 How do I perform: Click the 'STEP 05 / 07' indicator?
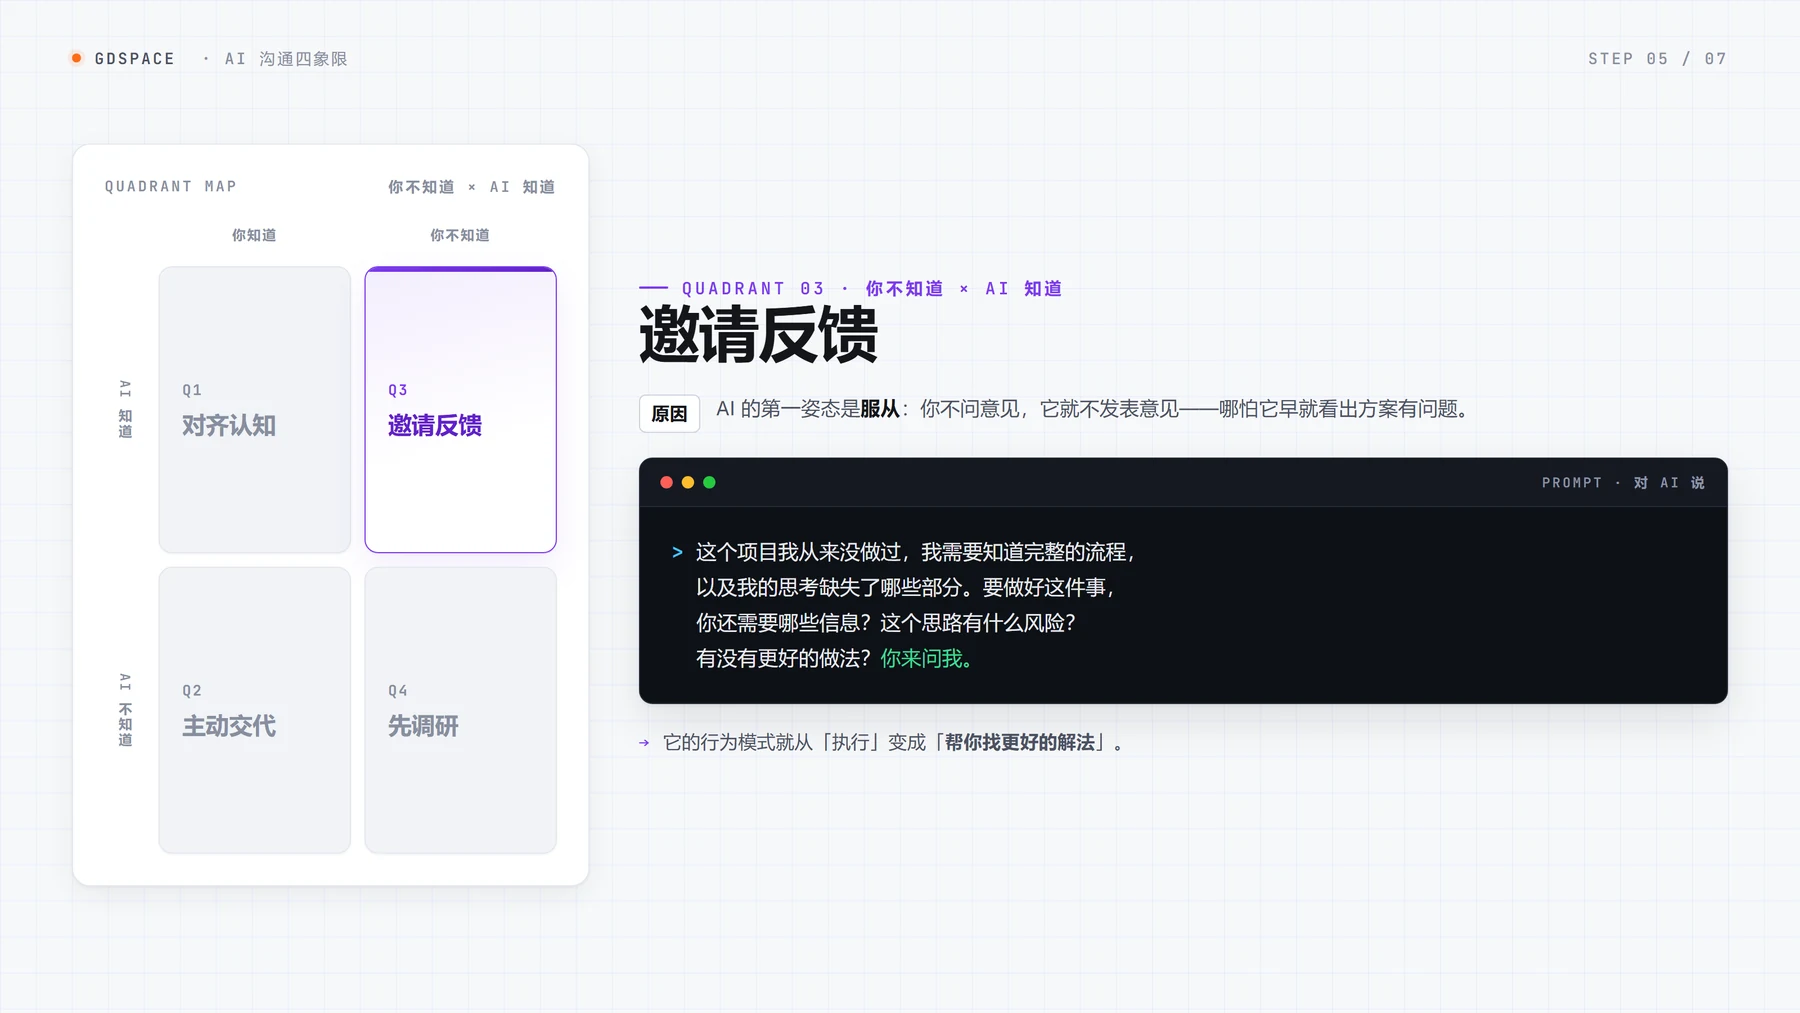tap(1657, 59)
